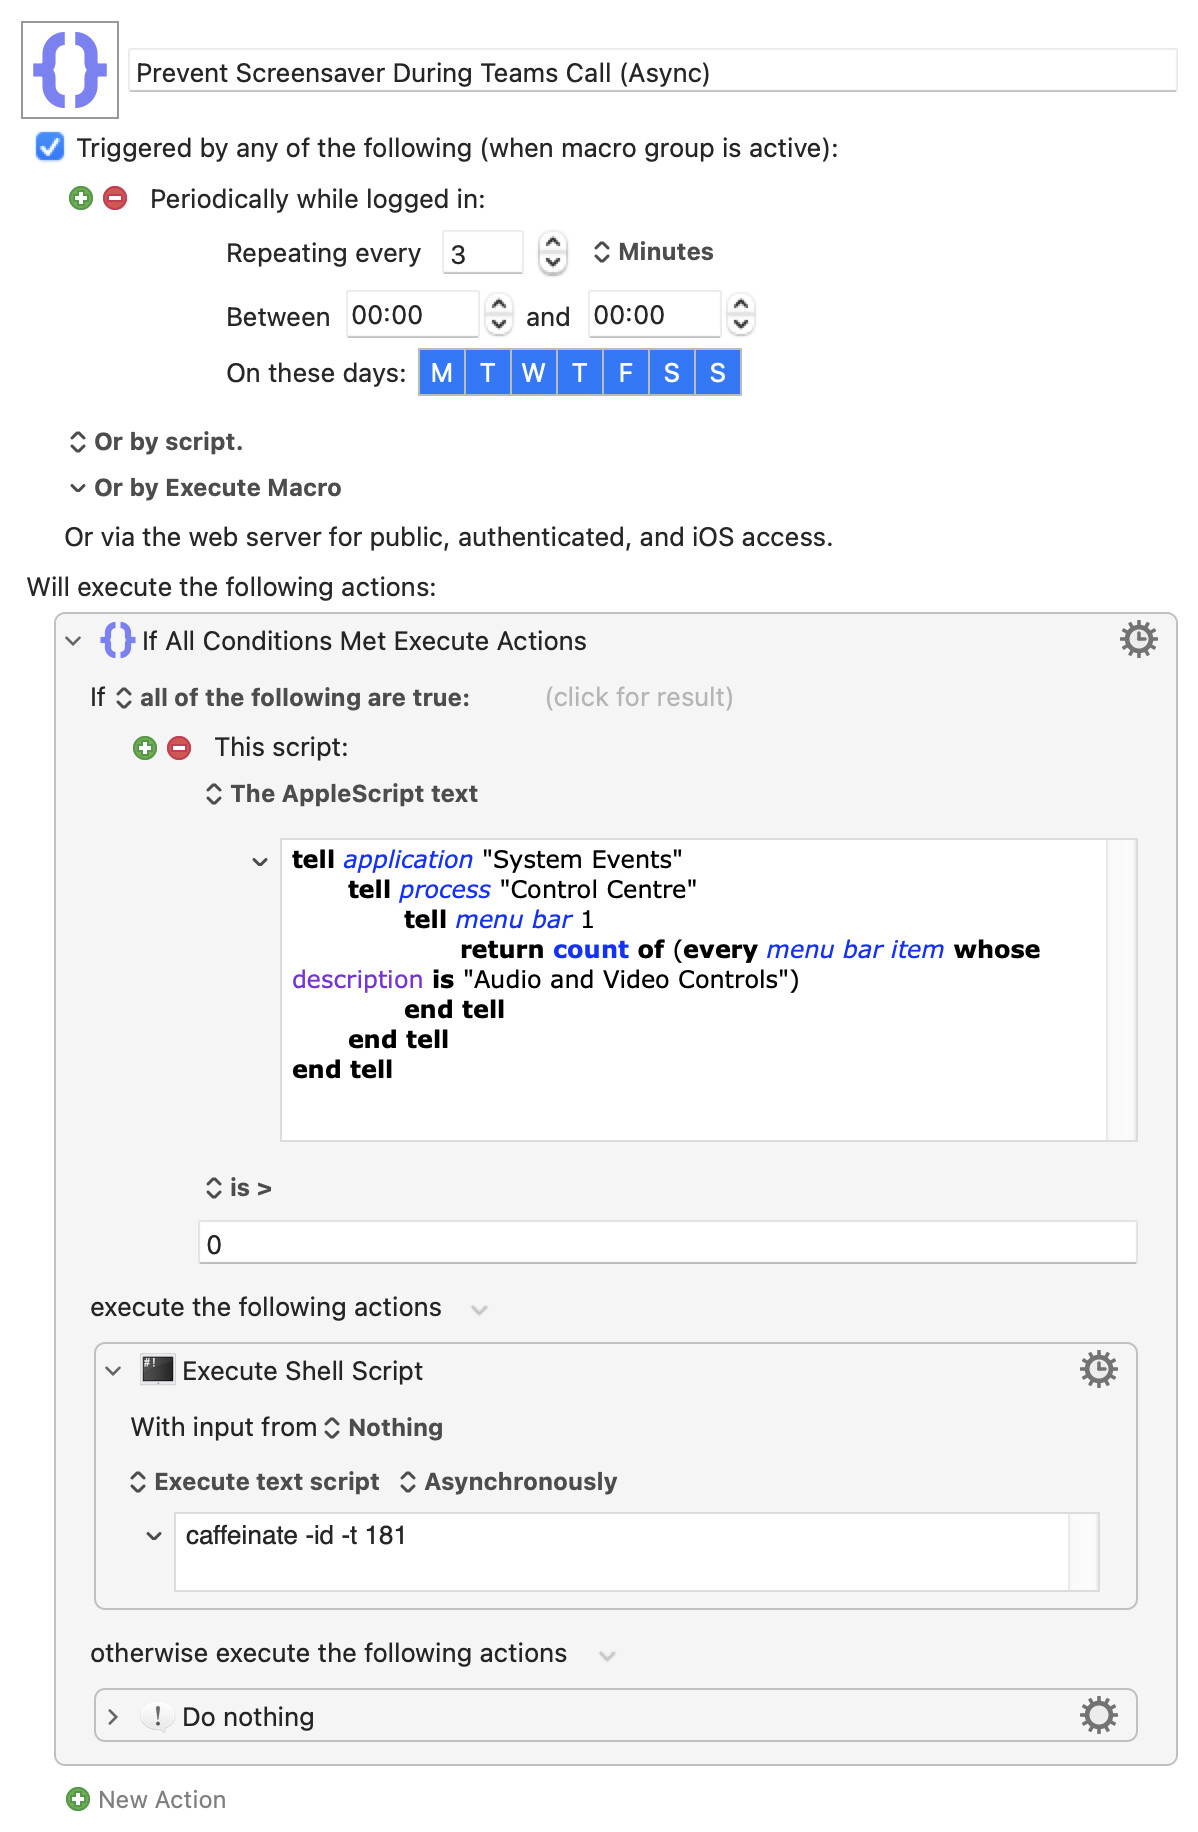Collapse the Execute Shell Script action
The image size is (1198, 1832).
click(x=113, y=1370)
